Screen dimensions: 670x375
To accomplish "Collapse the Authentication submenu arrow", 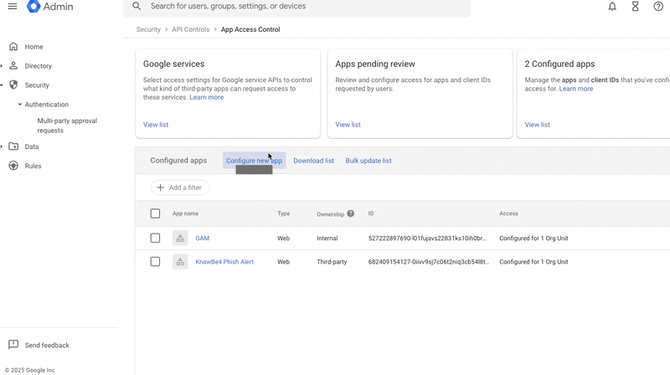I will pos(20,104).
